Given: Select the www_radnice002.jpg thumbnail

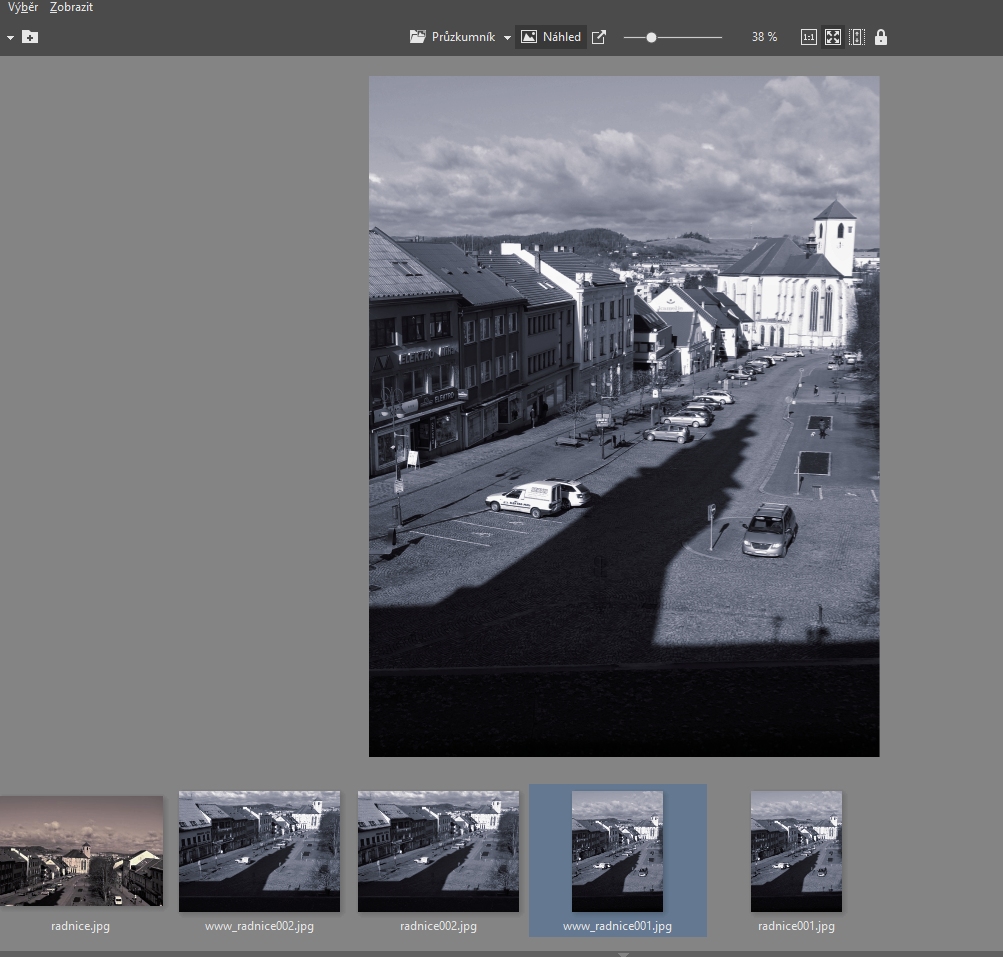Looking at the screenshot, I should click(259, 851).
